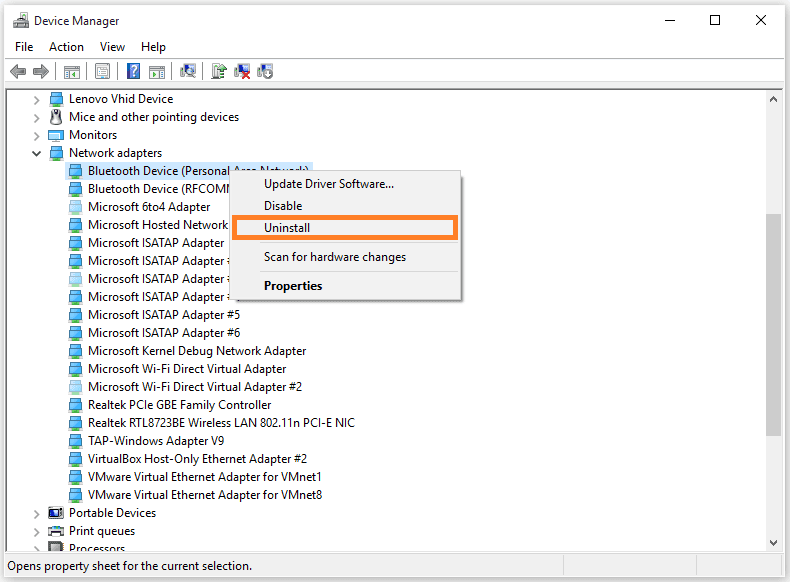790x582 pixels.
Task: Click the Monitors category icon
Action: coord(56,136)
